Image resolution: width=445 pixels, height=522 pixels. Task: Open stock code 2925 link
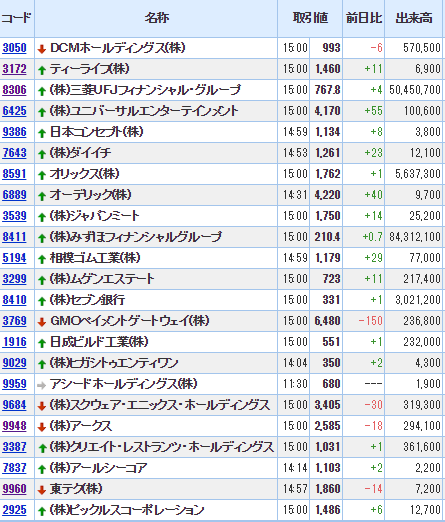[14, 510]
